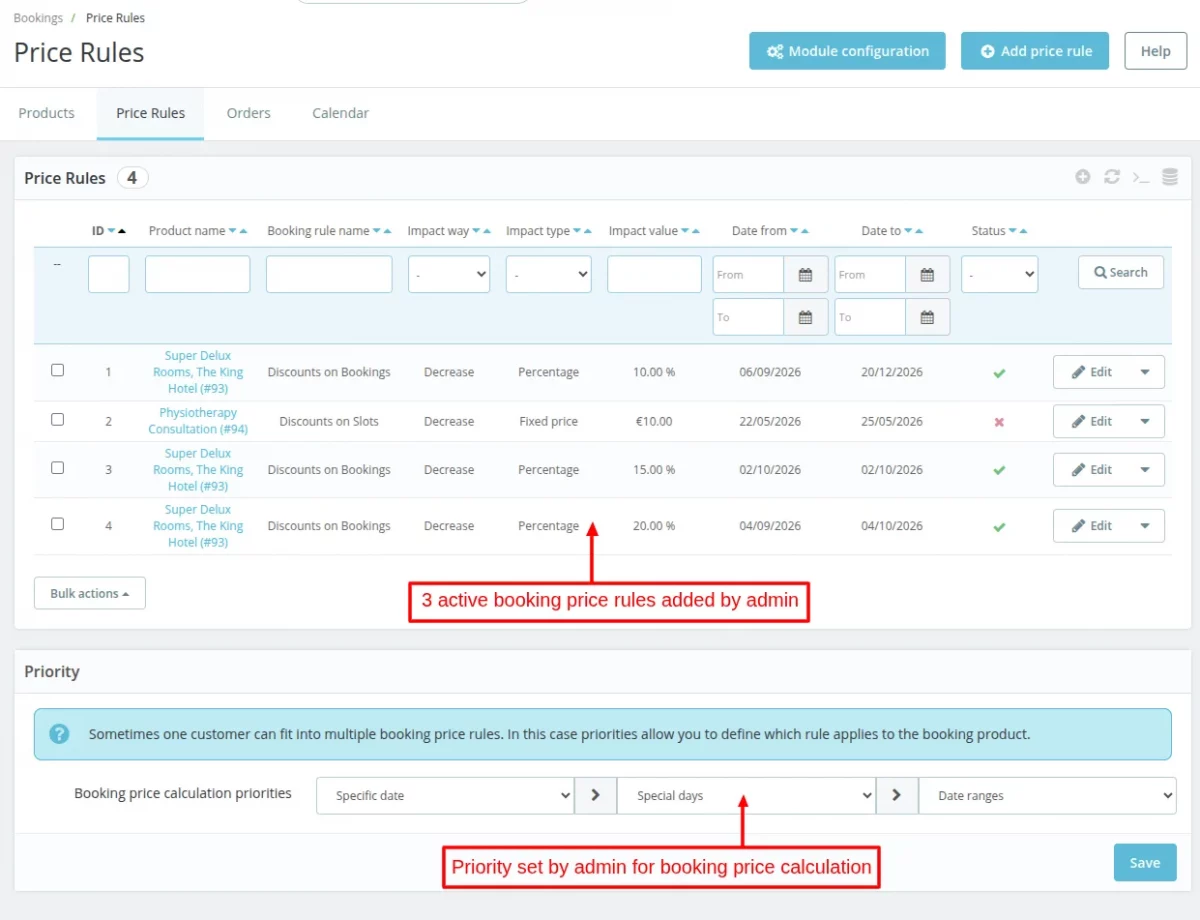The image size is (1200, 920).
Task: Sort ID column ascending
Action: (x=122, y=231)
